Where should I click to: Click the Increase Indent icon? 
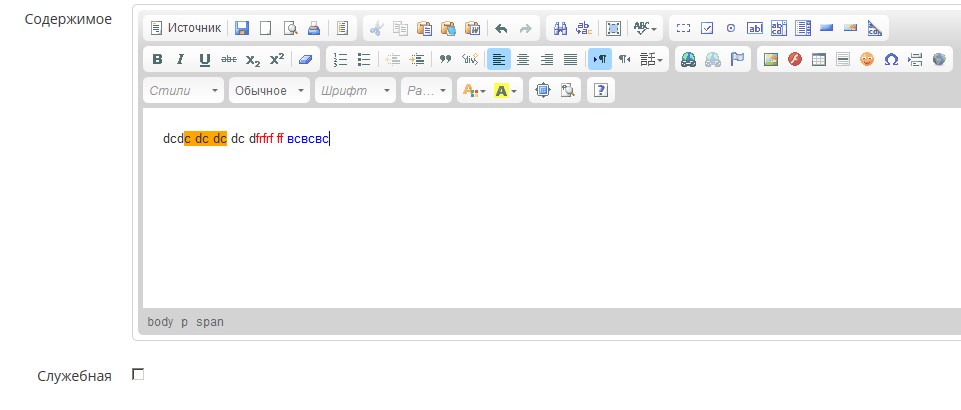click(417, 59)
